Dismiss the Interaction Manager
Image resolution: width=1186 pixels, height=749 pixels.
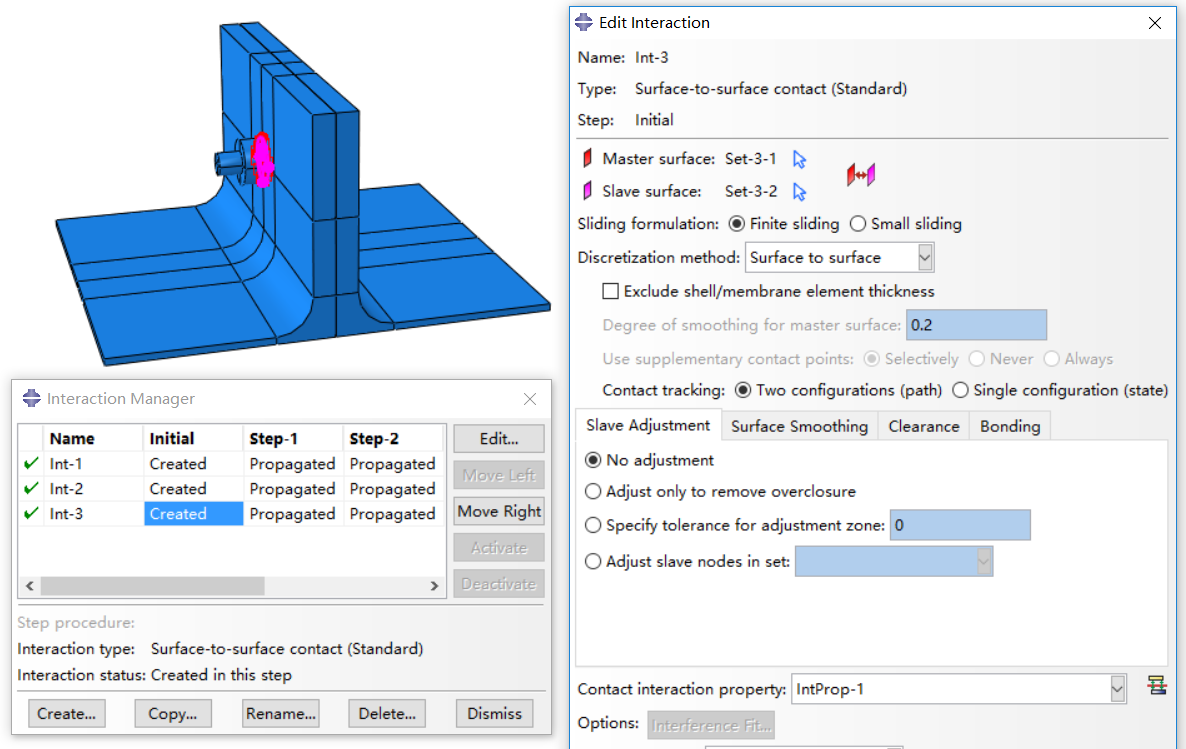(x=495, y=713)
